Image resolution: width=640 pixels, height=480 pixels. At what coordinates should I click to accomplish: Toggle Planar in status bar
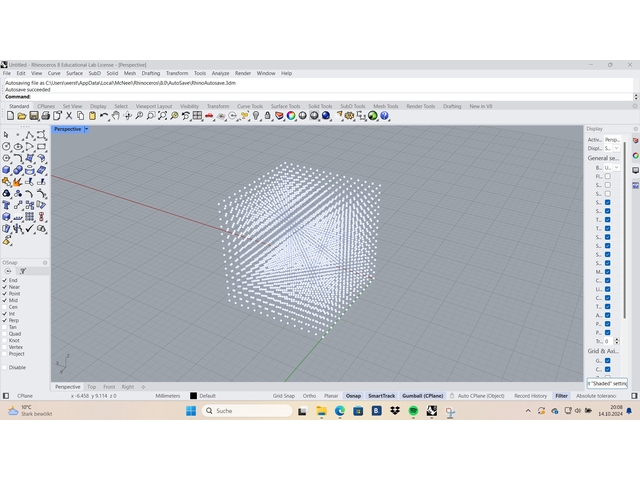[331, 396]
